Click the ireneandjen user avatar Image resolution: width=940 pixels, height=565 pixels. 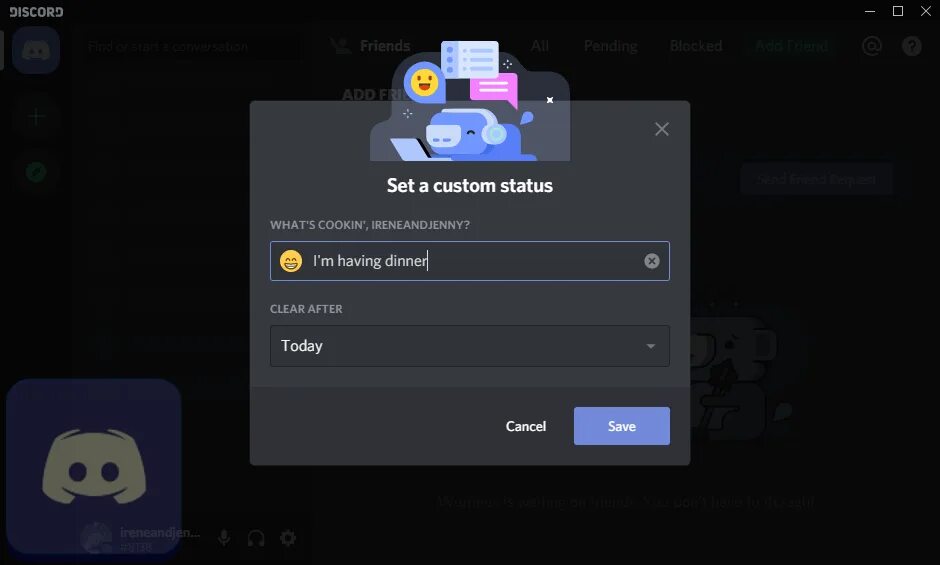tap(97, 538)
